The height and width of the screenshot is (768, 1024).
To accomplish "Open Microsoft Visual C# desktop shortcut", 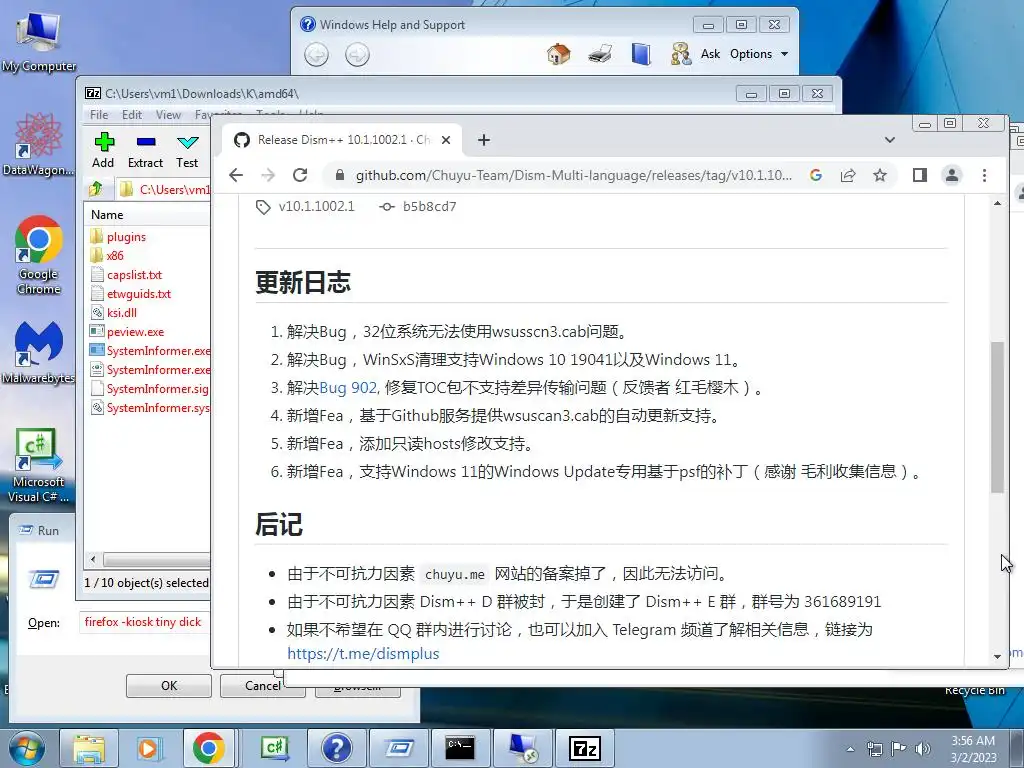I will pyautogui.click(x=39, y=465).
